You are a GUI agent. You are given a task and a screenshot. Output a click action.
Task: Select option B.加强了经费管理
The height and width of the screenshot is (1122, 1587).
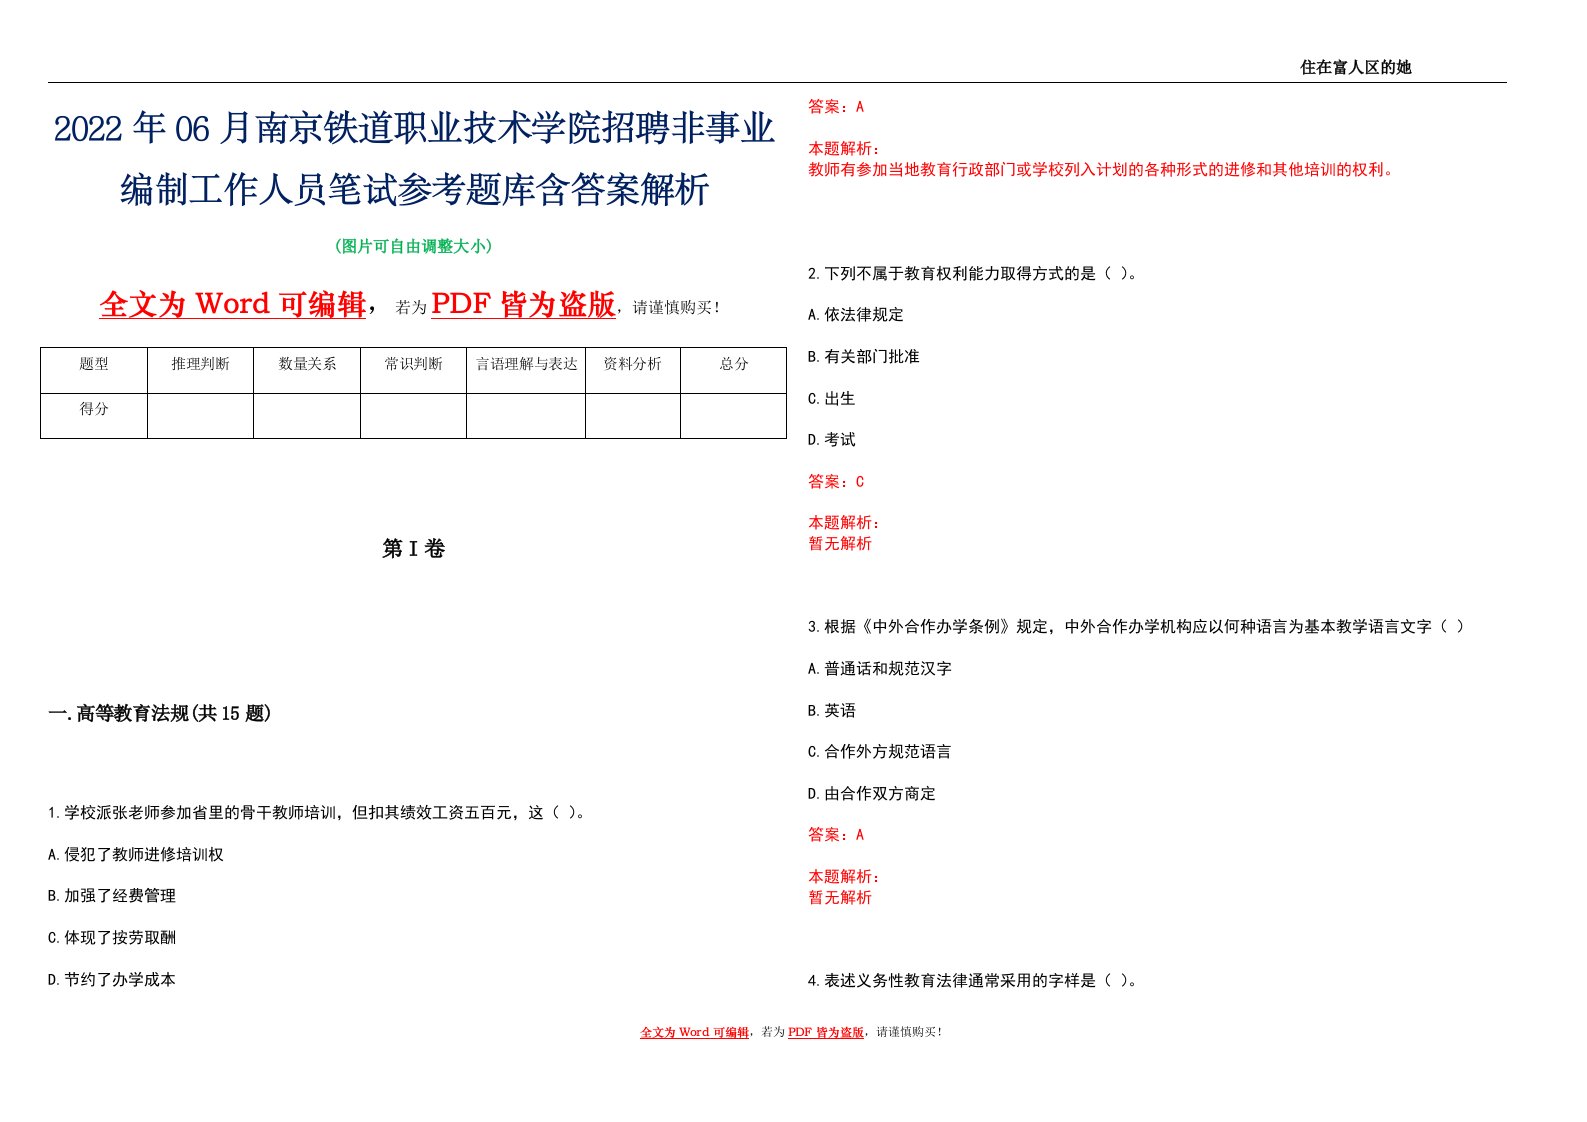click(x=112, y=896)
